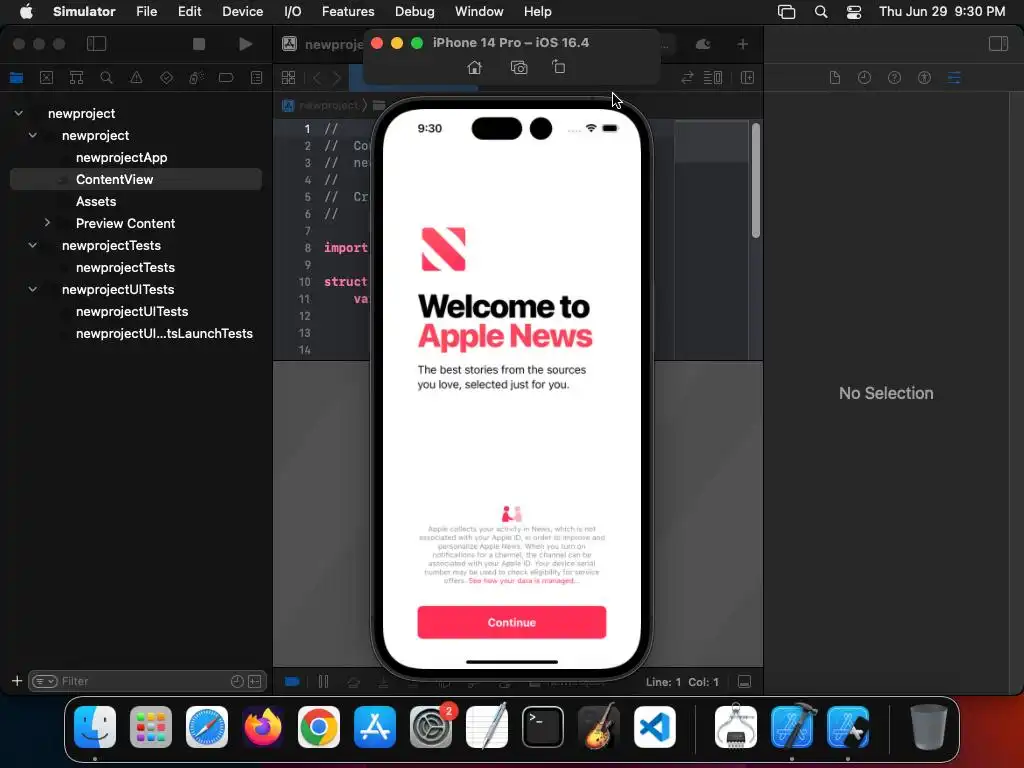Open the Window menu
Screen dimensions: 1024x768
[479, 11]
